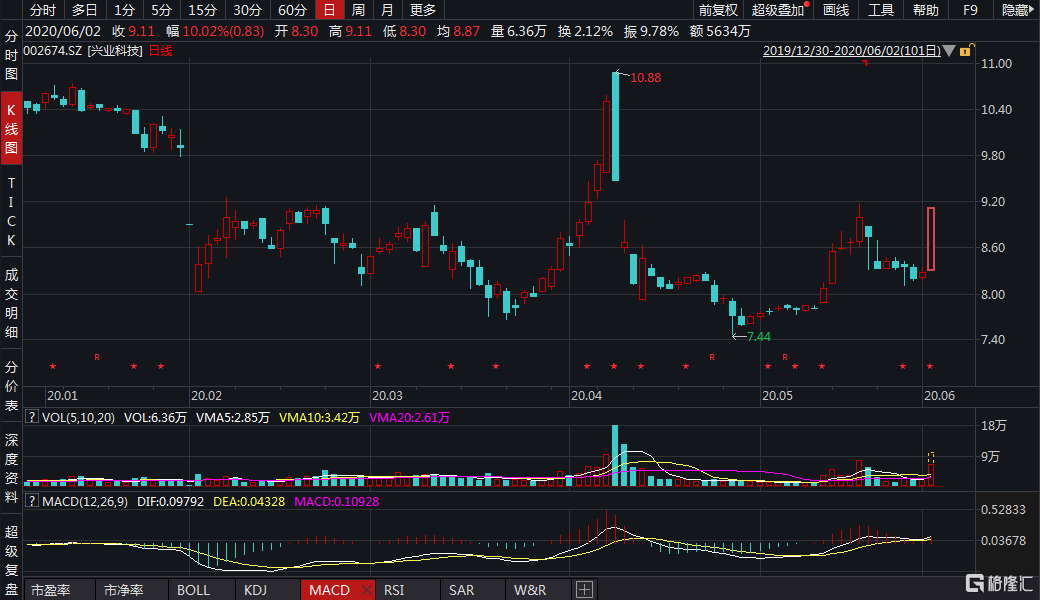Click the VMA10:3.42万 value
The image size is (1040, 600).
point(319,417)
